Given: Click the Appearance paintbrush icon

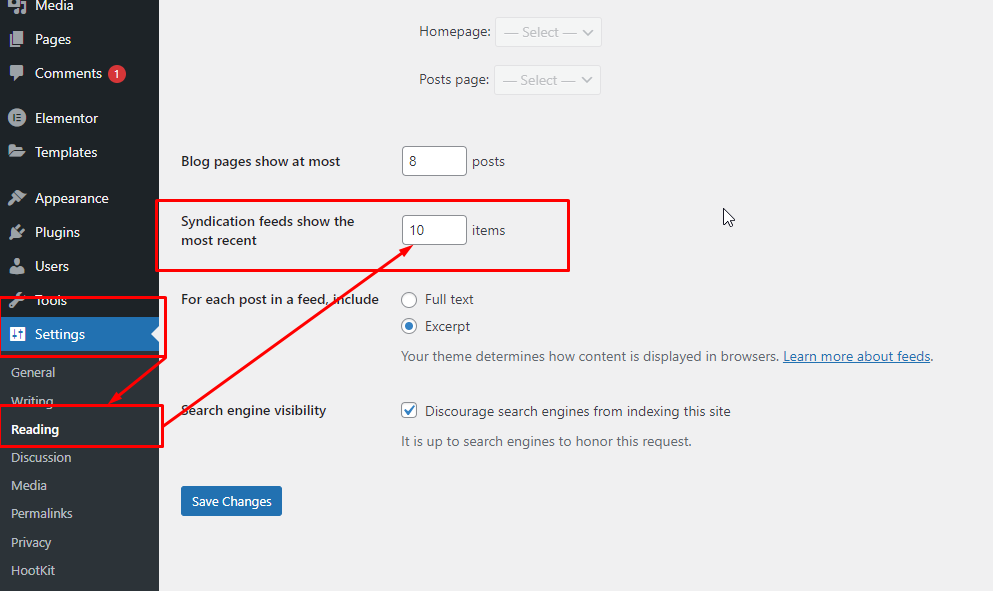Looking at the screenshot, I should (x=17, y=198).
